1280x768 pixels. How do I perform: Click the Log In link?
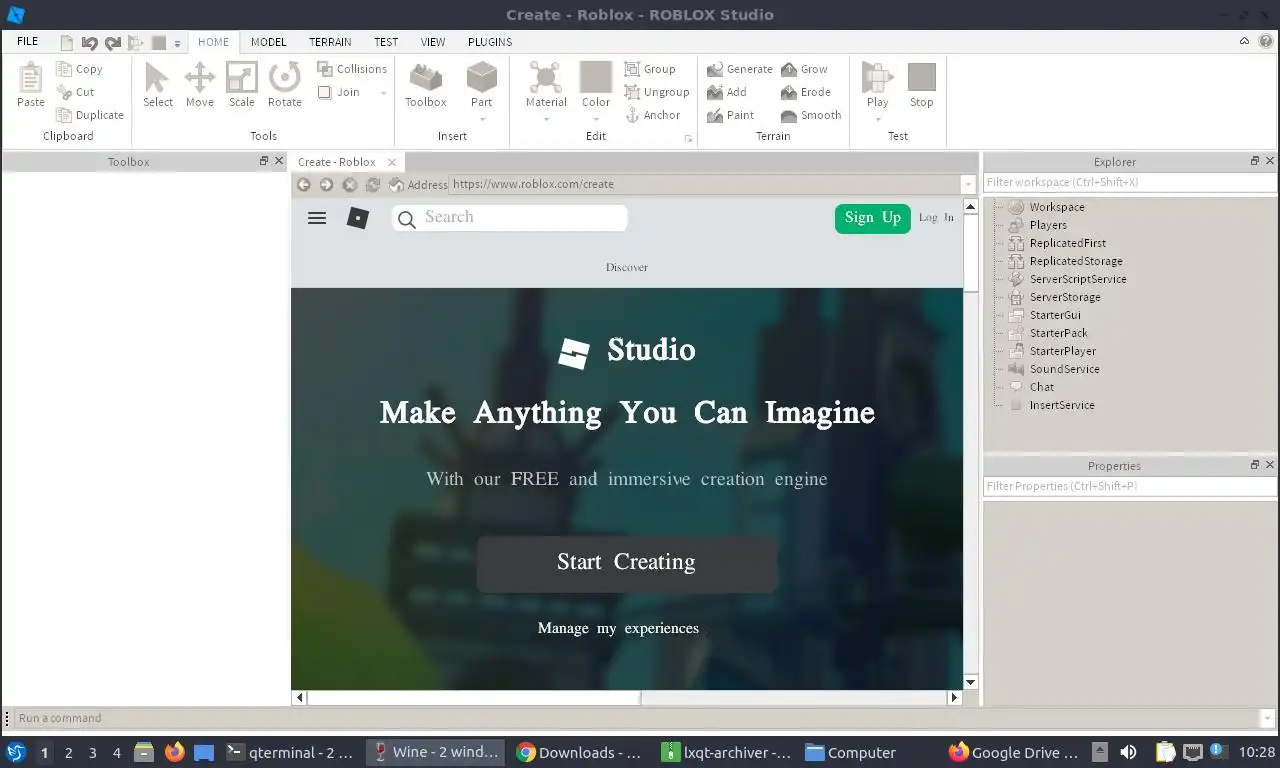tap(936, 217)
